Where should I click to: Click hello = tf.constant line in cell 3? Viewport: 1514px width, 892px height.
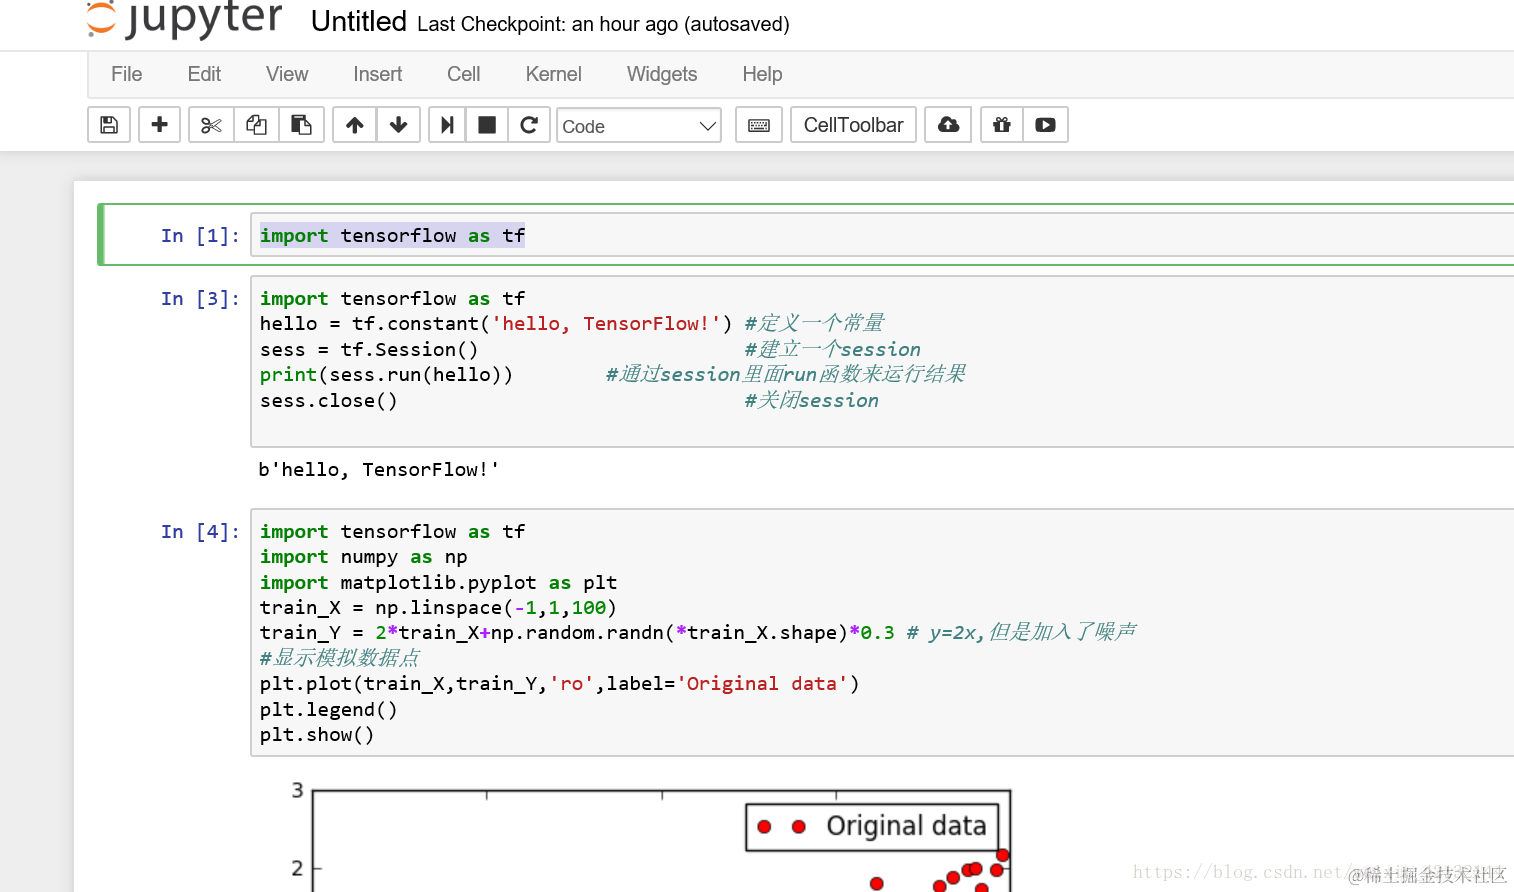click(496, 323)
